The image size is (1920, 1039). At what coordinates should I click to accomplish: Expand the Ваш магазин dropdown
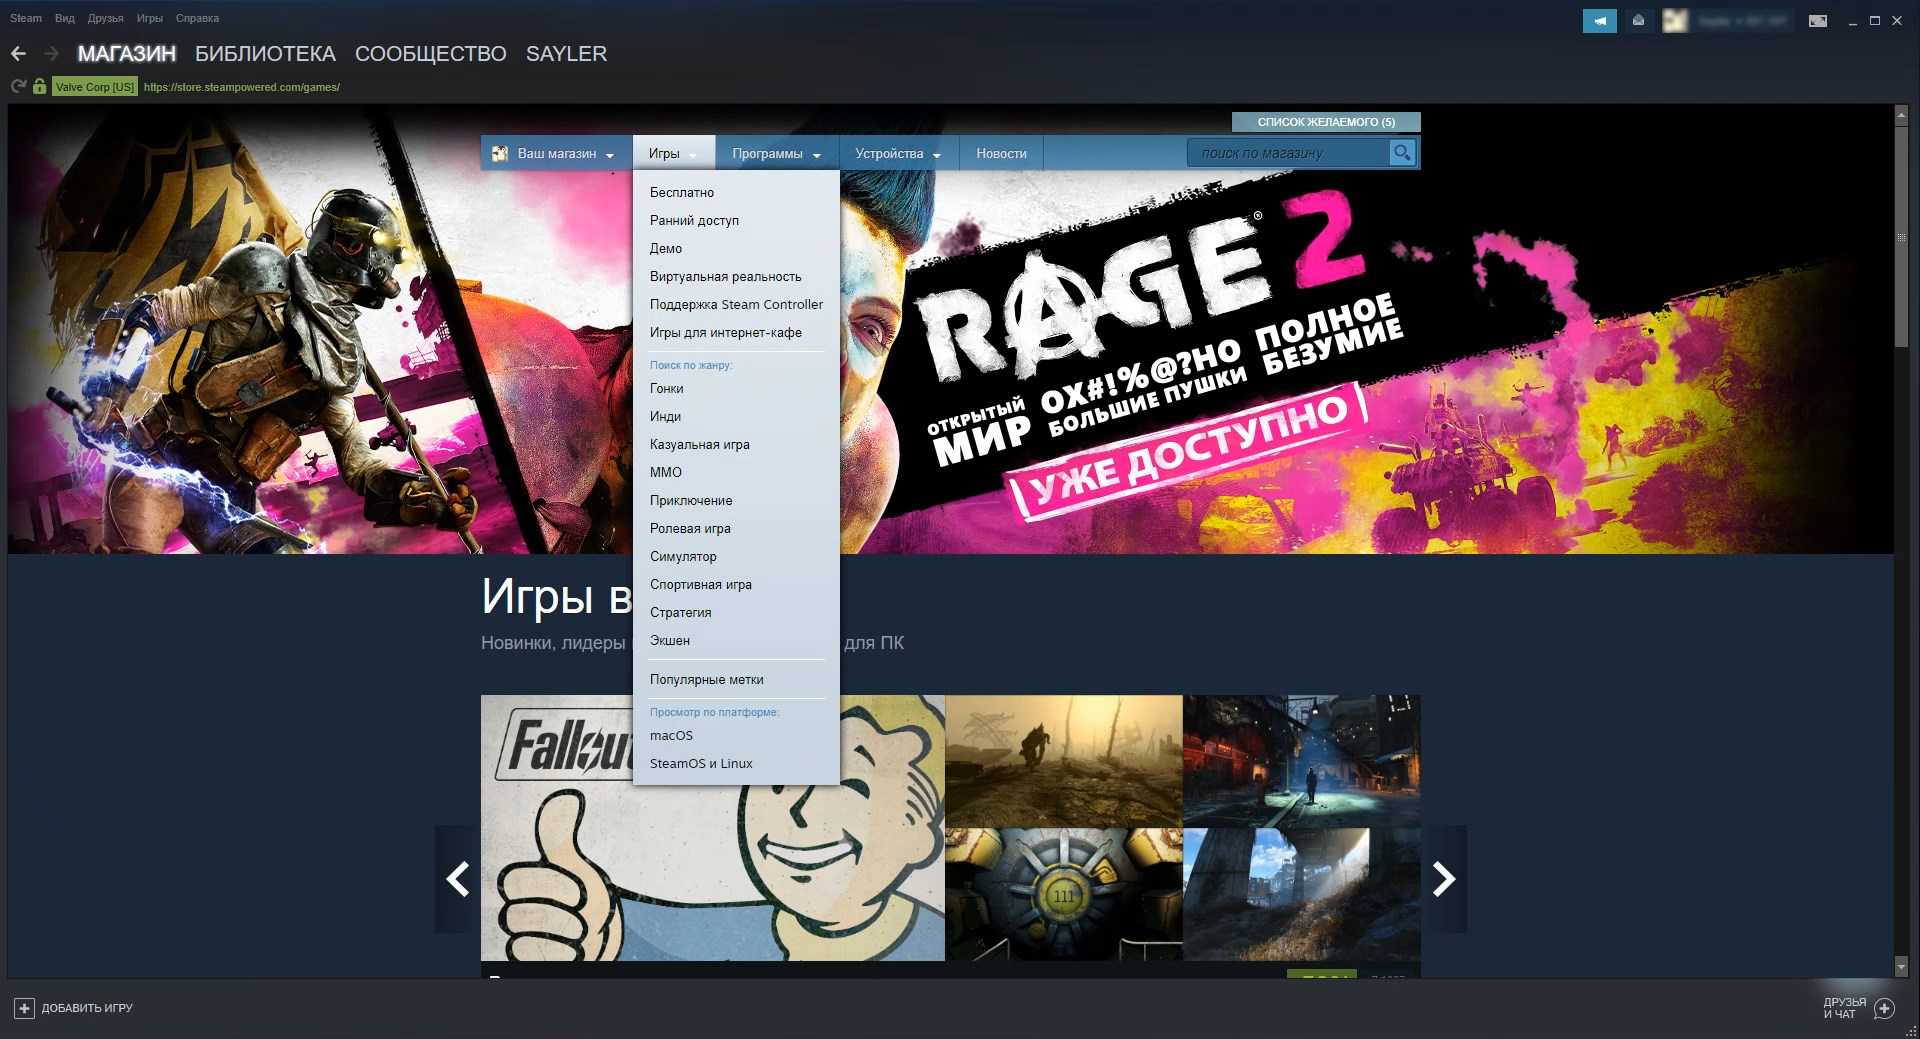tap(556, 153)
